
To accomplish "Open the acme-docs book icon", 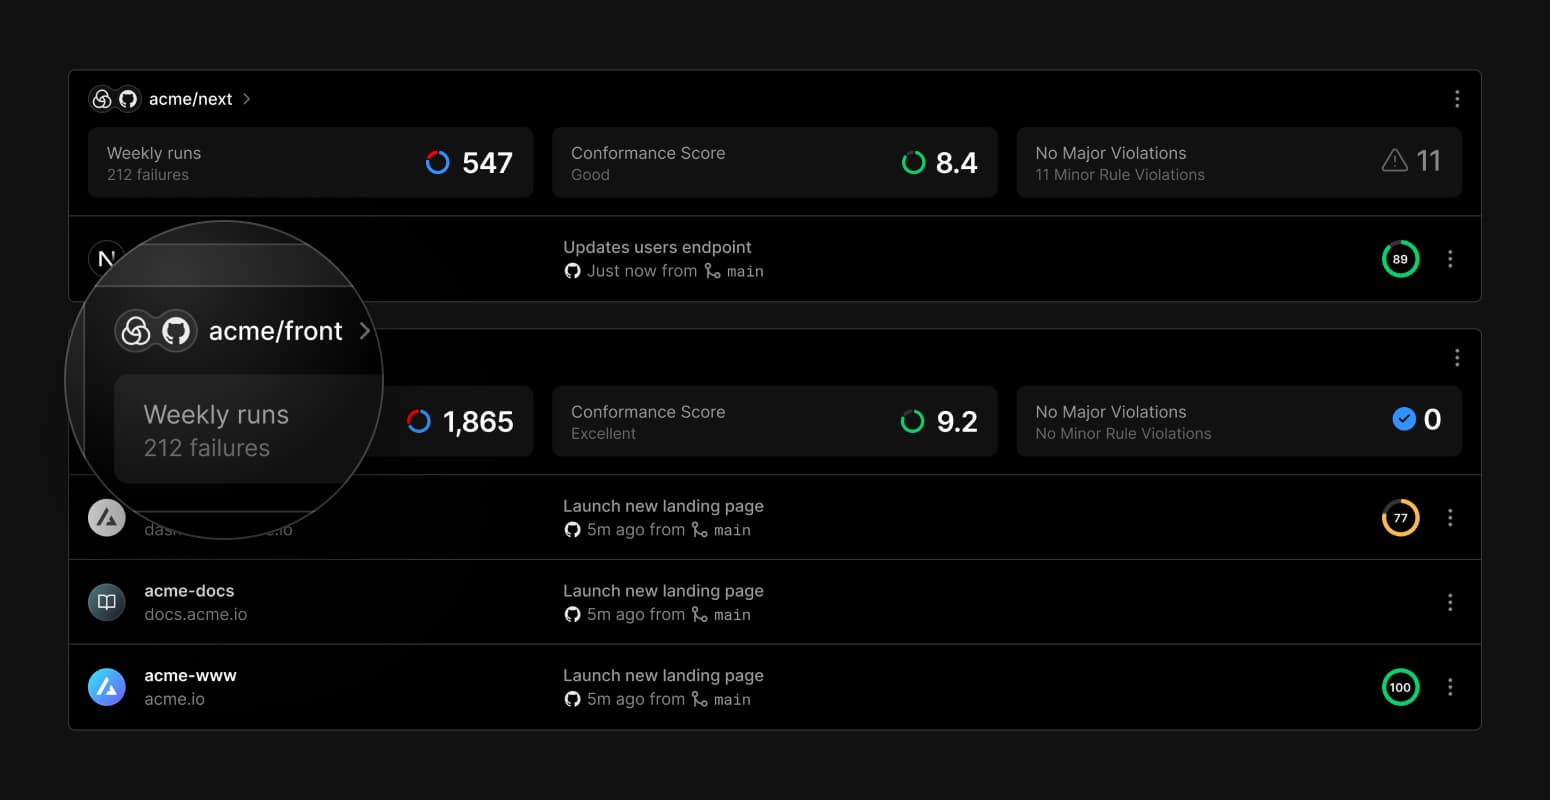I will 107,602.
